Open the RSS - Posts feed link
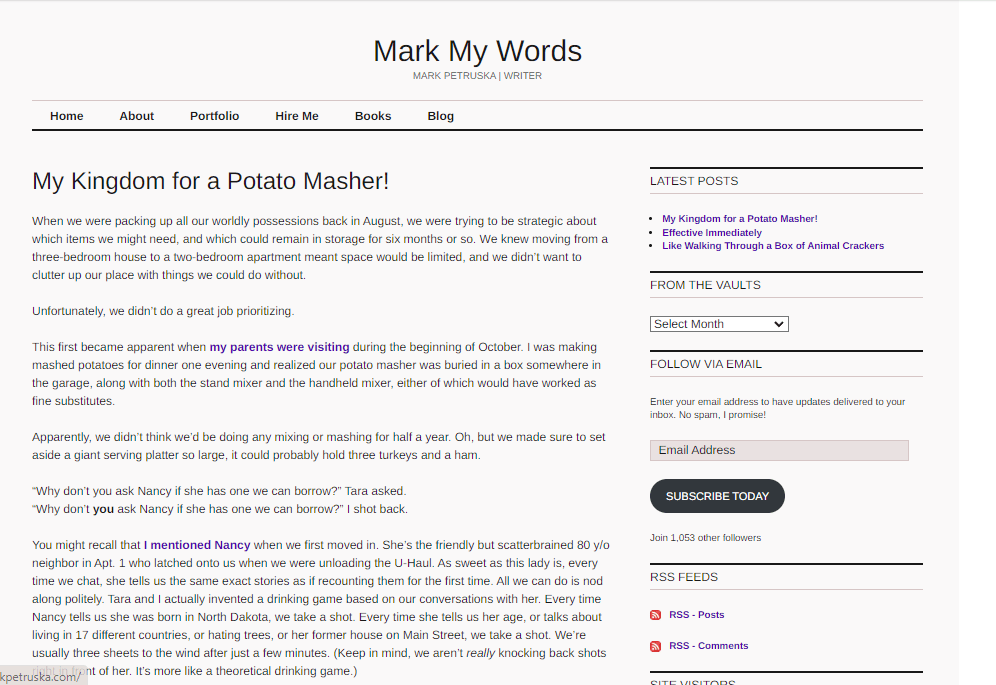The image size is (996, 685). coord(697,615)
